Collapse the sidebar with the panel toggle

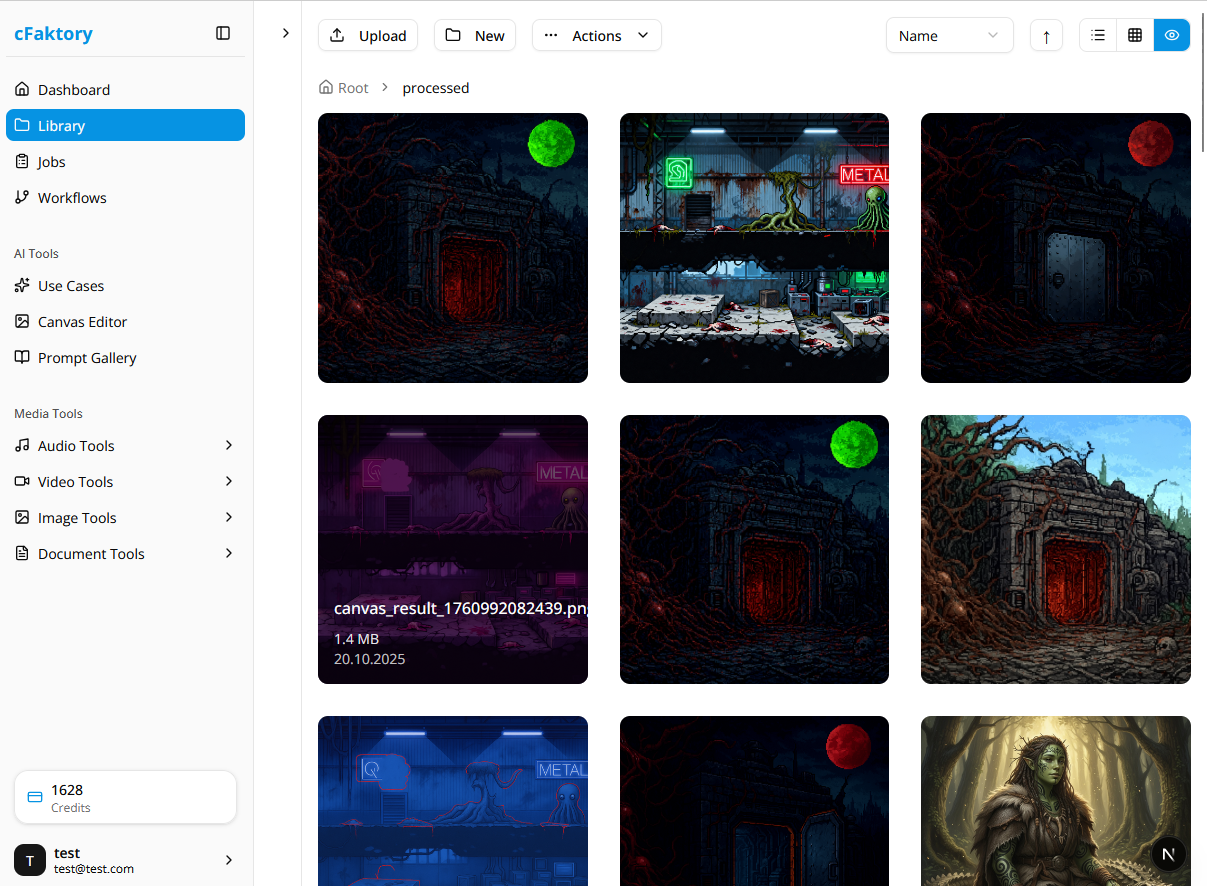pos(222,32)
